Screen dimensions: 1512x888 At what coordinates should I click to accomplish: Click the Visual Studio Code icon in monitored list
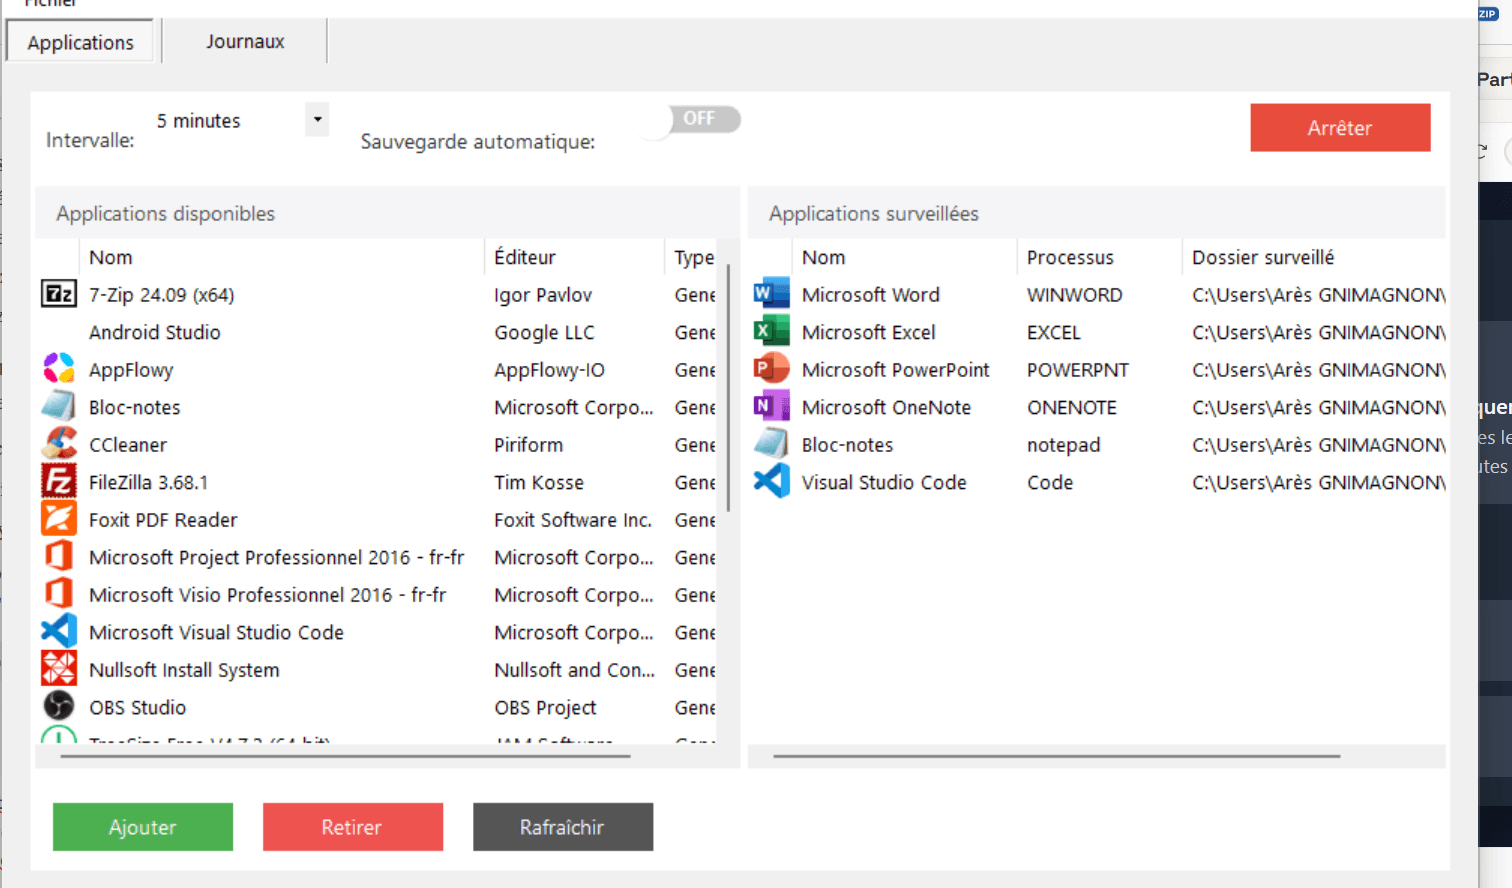[x=771, y=482]
